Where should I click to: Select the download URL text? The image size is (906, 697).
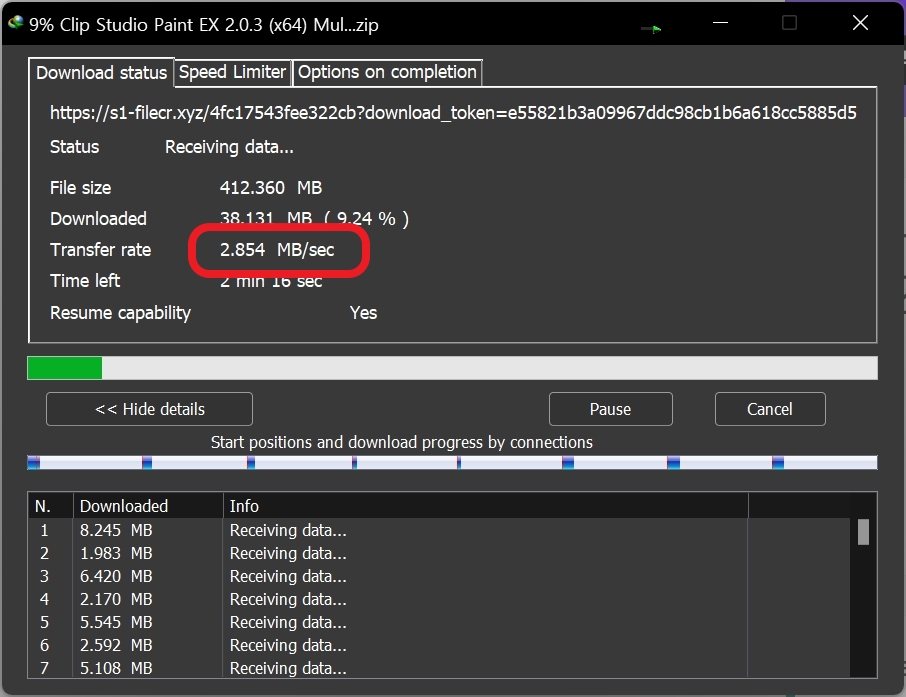click(453, 113)
